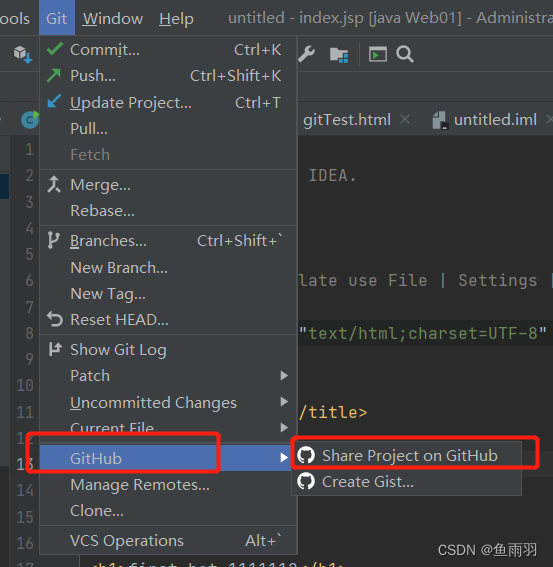Click the /title> tag text

[333, 412]
